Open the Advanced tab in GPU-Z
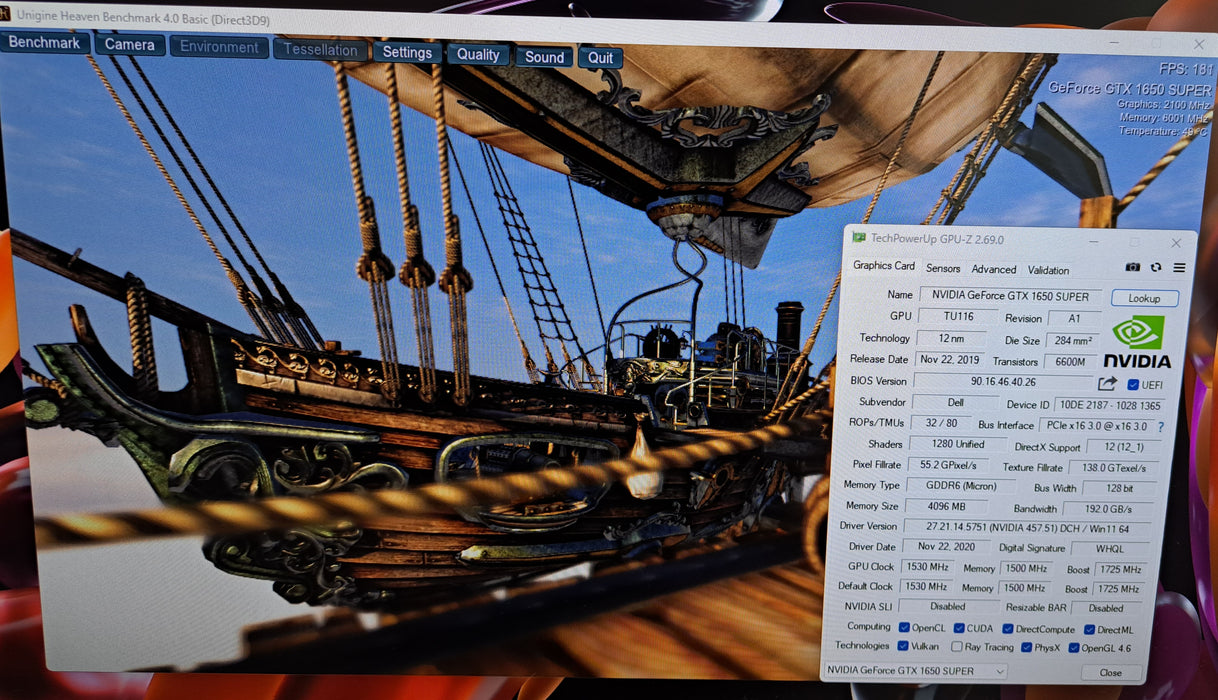The image size is (1218, 700). coord(994,269)
